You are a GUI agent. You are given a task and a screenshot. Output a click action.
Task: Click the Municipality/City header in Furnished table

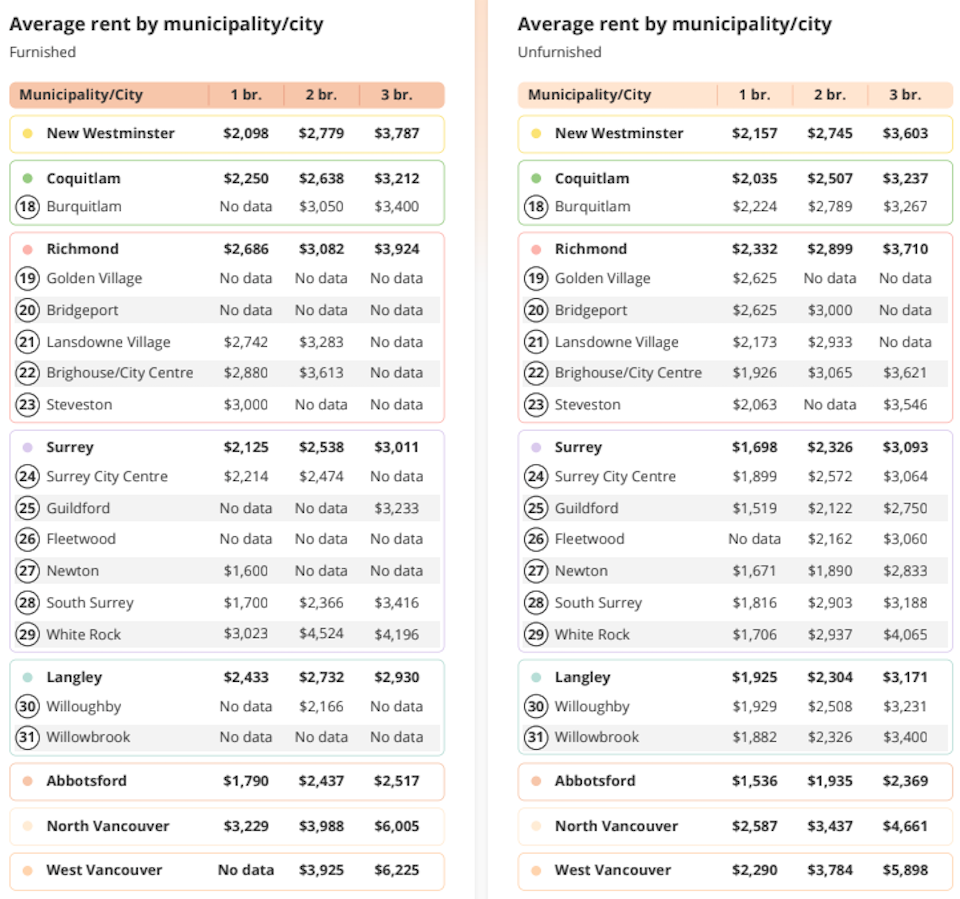[x=81, y=95]
